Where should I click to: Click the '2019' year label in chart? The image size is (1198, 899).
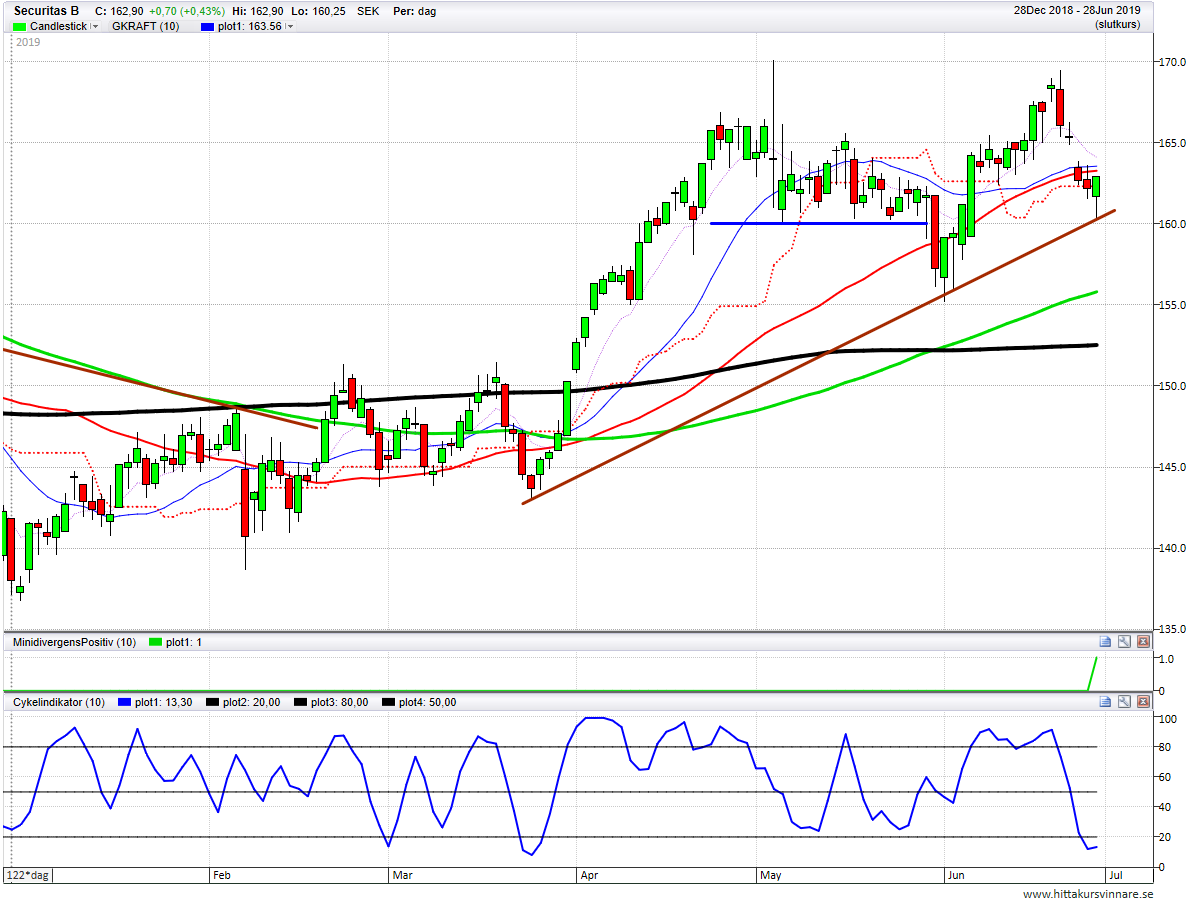[28, 42]
